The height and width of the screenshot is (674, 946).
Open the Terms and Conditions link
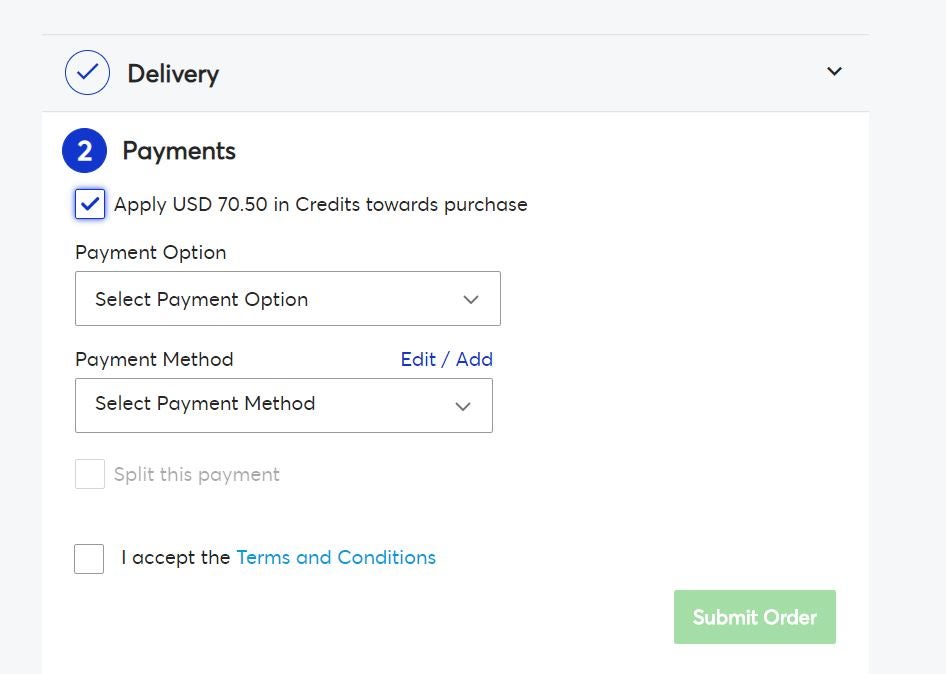[x=336, y=558]
